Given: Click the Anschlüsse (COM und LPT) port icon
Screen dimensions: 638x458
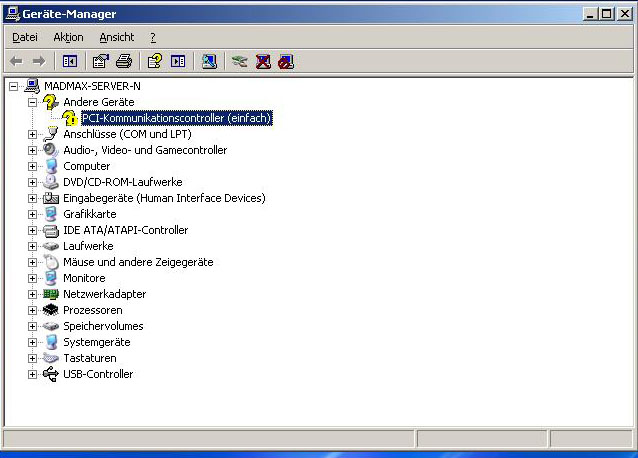Looking at the screenshot, I should click(x=51, y=134).
